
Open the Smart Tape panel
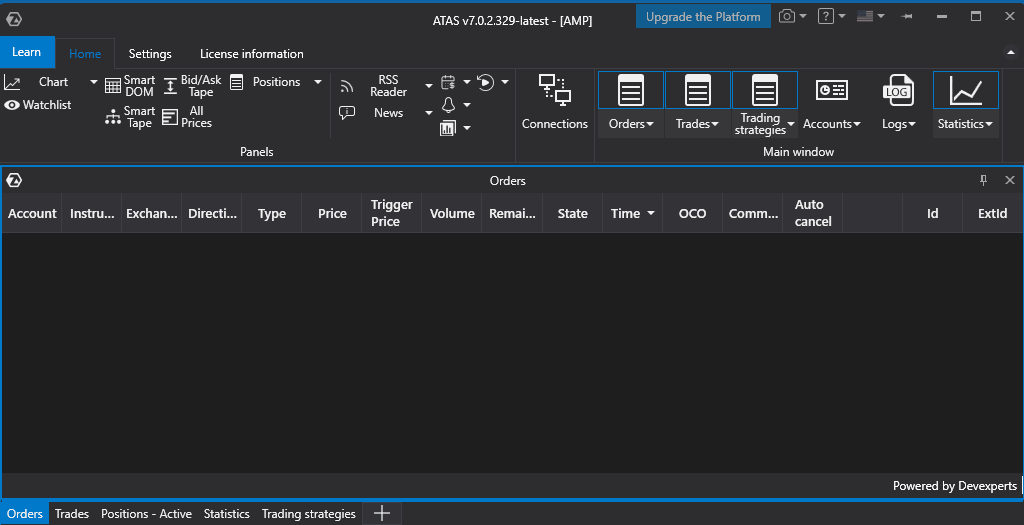coord(130,117)
